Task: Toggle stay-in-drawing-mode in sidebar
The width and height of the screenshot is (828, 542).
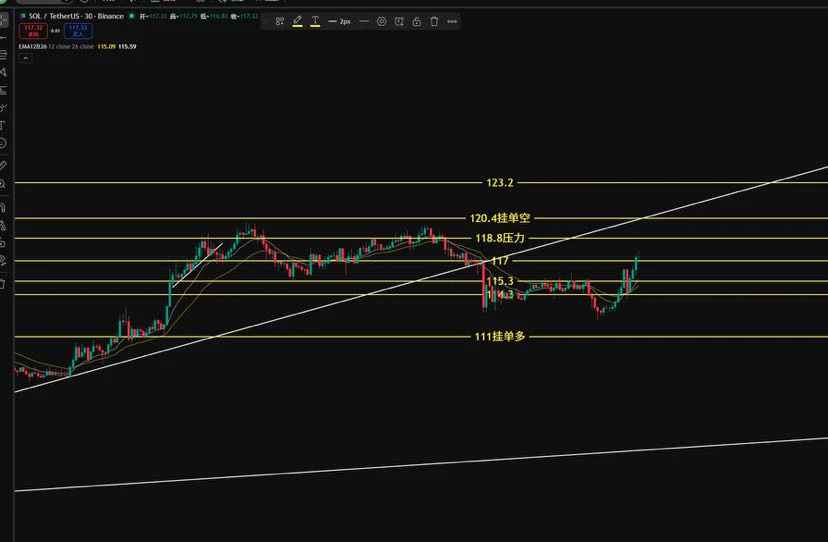Action: click(3, 225)
